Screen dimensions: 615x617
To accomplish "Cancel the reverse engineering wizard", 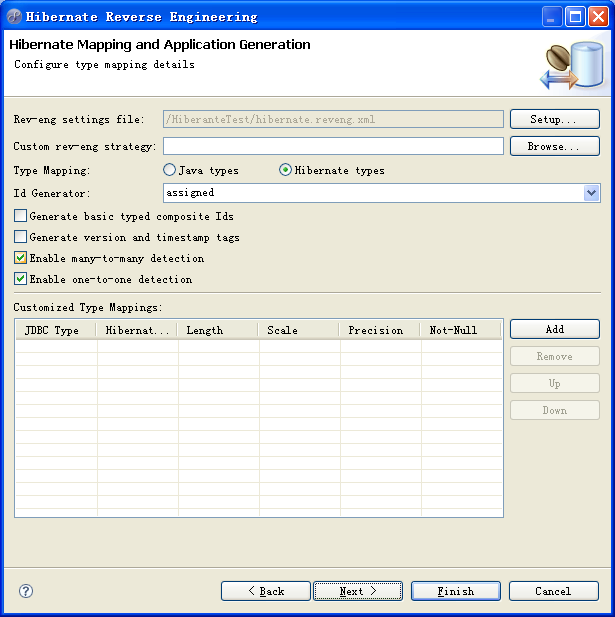I will click(x=554, y=591).
